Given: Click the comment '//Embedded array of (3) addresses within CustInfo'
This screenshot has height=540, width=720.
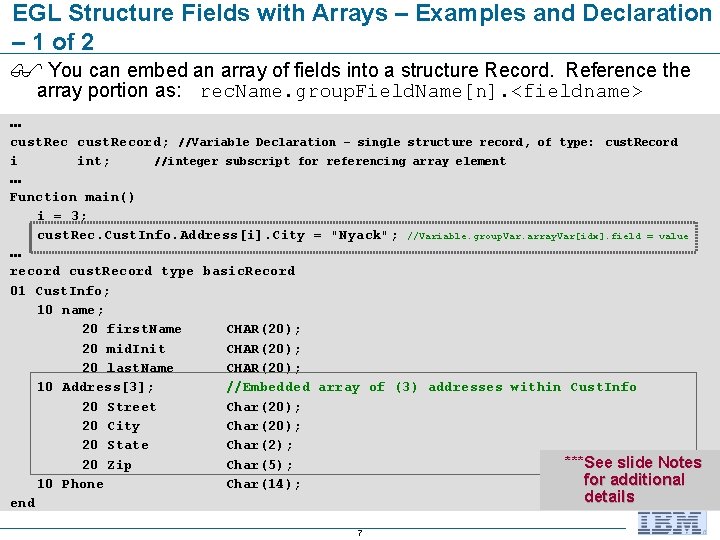Looking at the screenshot, I should coord(432,387).
